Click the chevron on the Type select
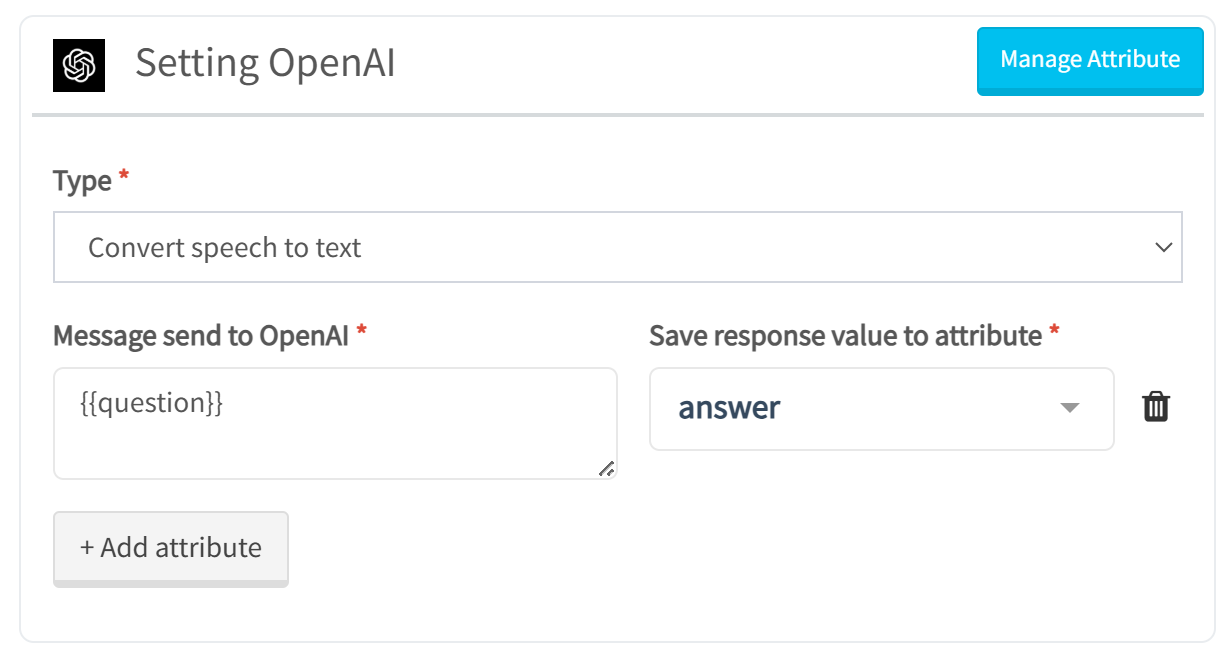 (x=1163, y=247)
